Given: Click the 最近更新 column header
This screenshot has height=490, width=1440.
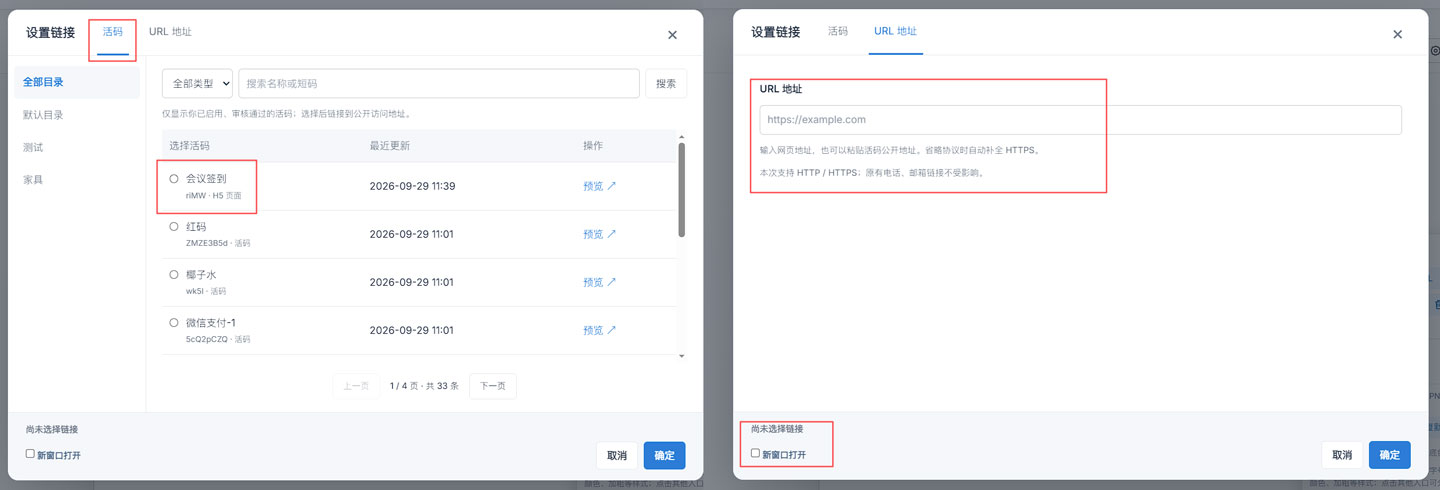Looking at the screenshot, I should click(x=390, y=146).
